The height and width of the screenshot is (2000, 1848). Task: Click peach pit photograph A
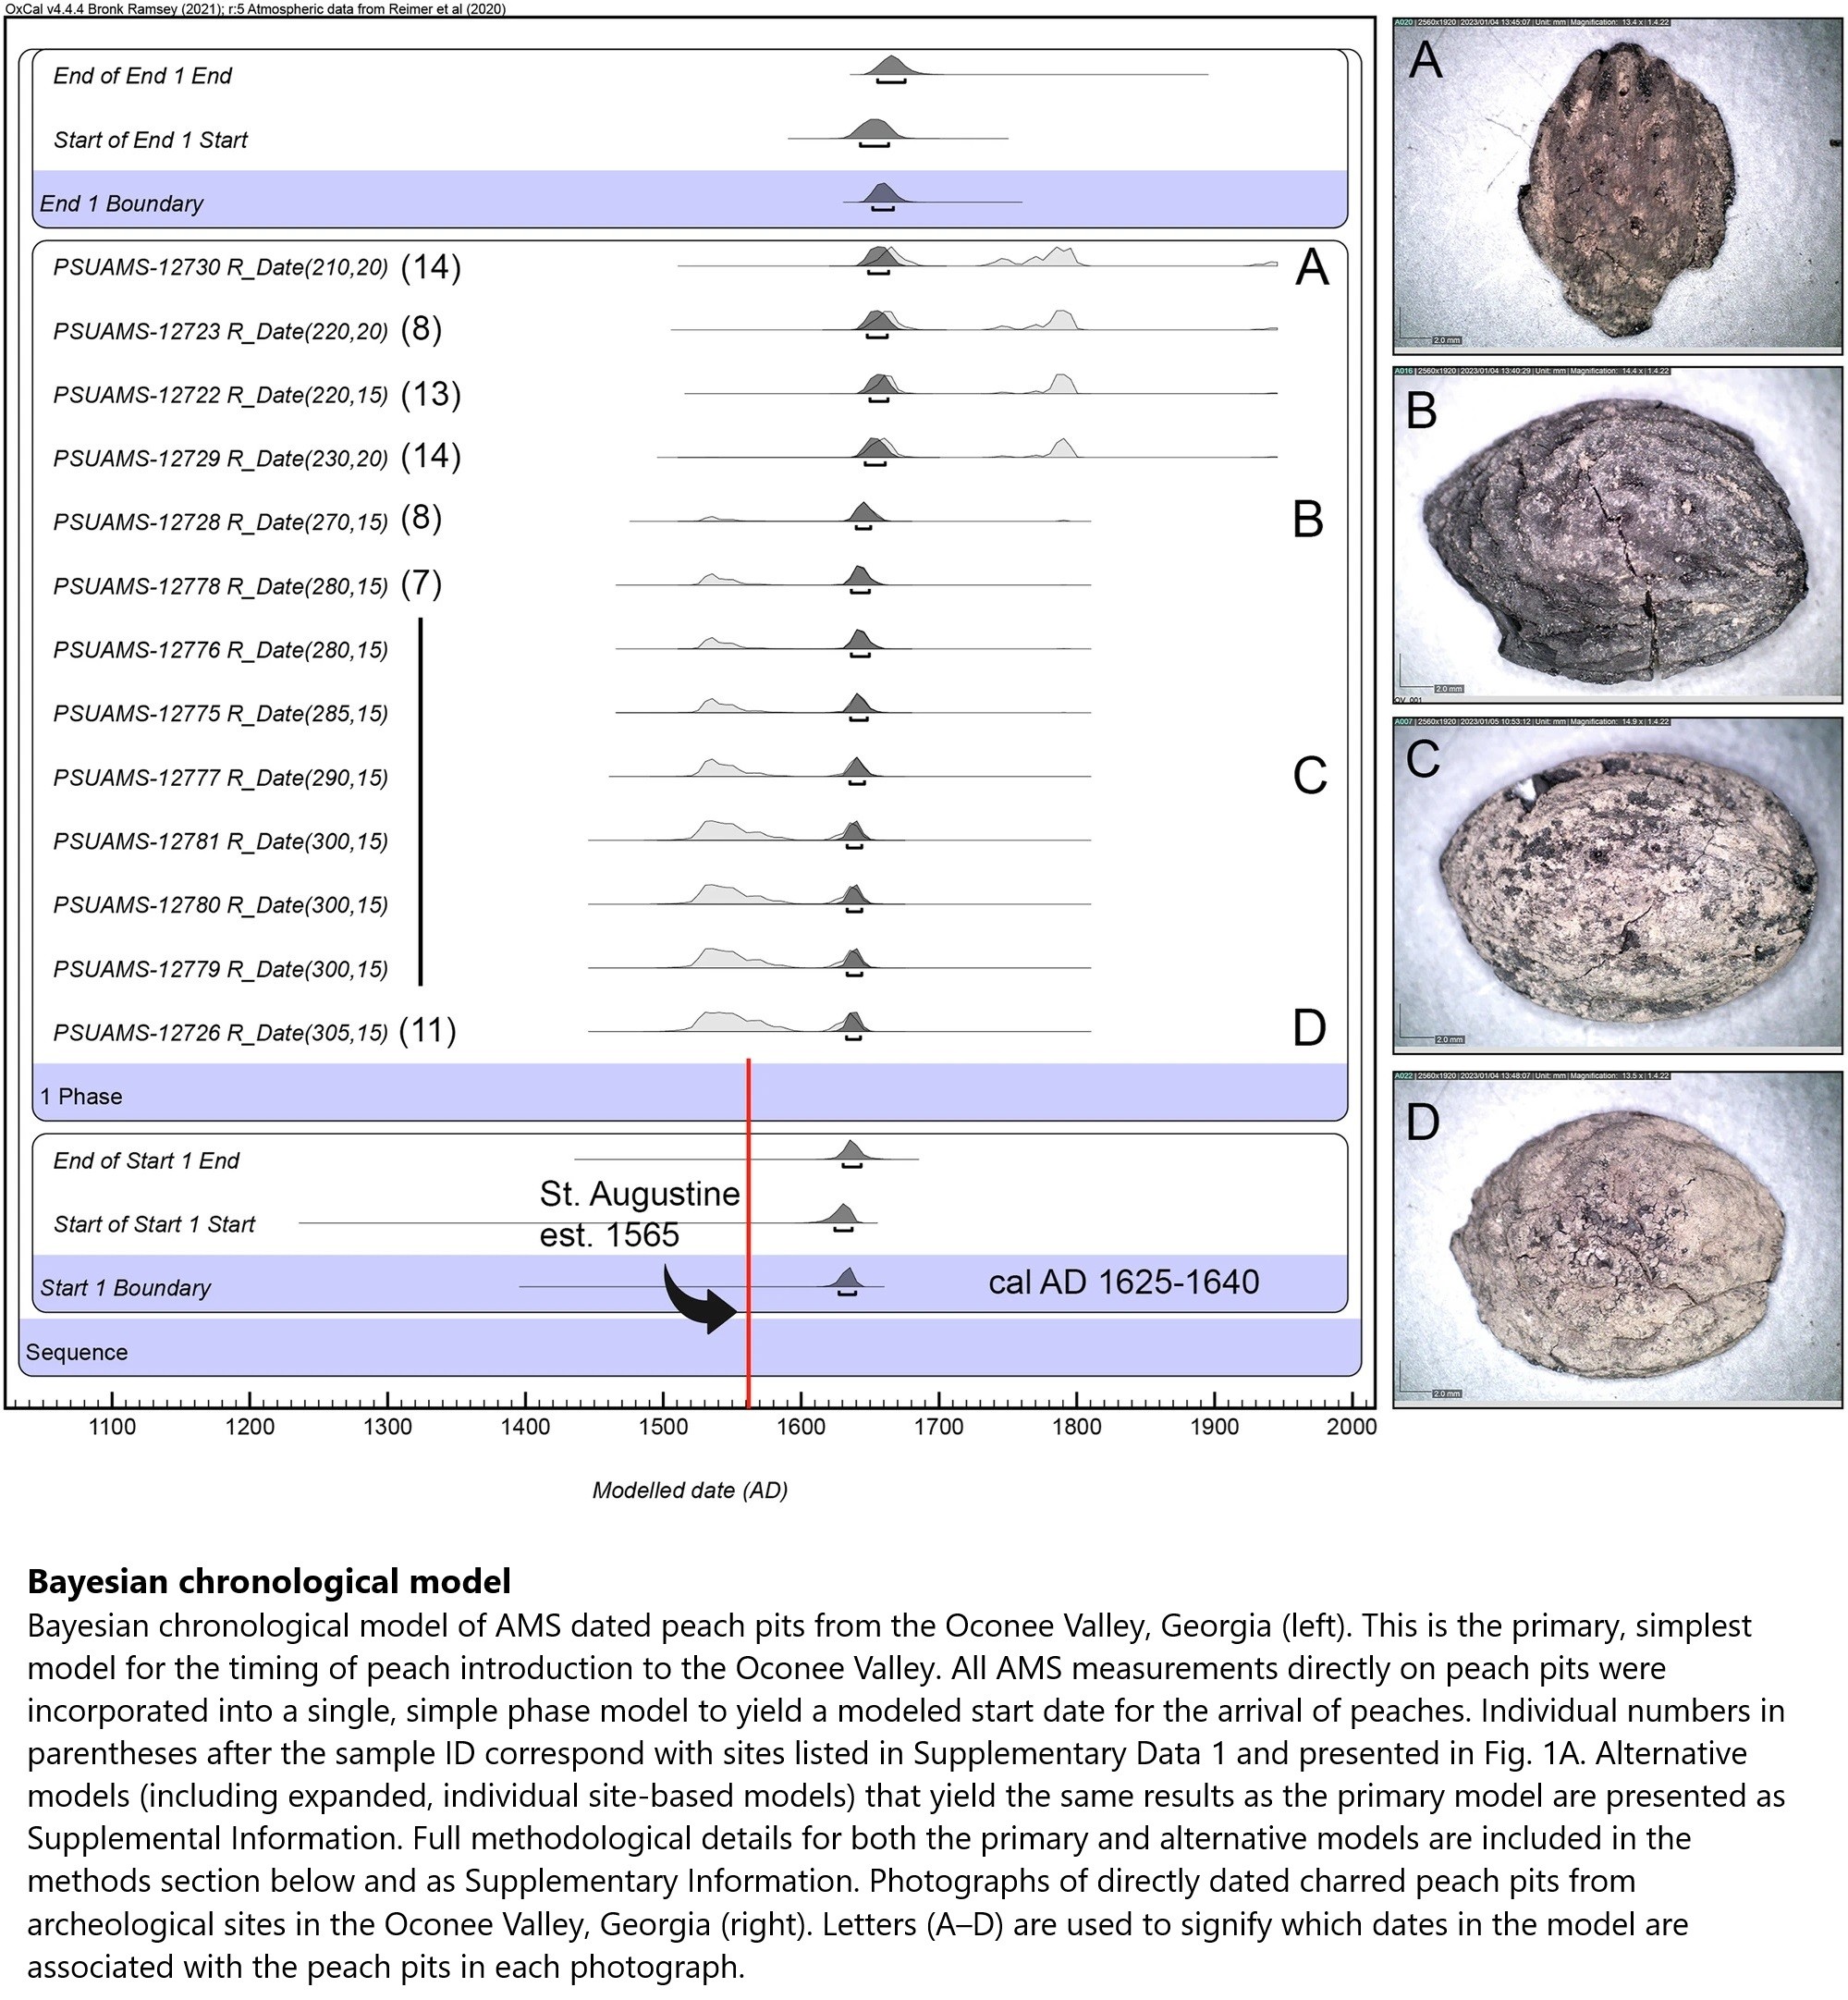(1616, 187)
